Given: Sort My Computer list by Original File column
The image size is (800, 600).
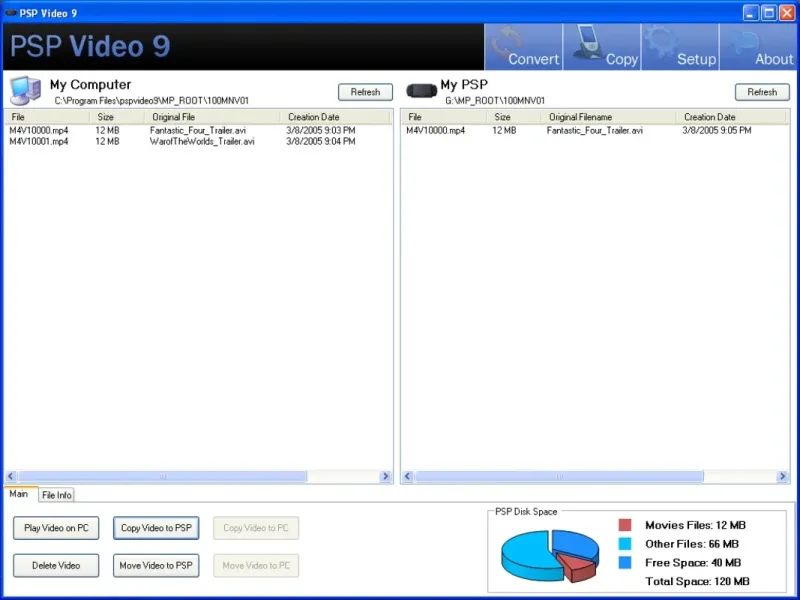Looking at the screenshot, I should pos(212,117).
